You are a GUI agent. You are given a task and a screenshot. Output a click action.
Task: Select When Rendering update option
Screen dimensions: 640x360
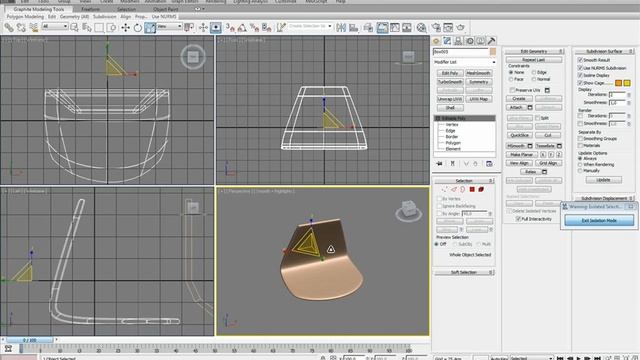pyautogui.click(x=580, y=164)
